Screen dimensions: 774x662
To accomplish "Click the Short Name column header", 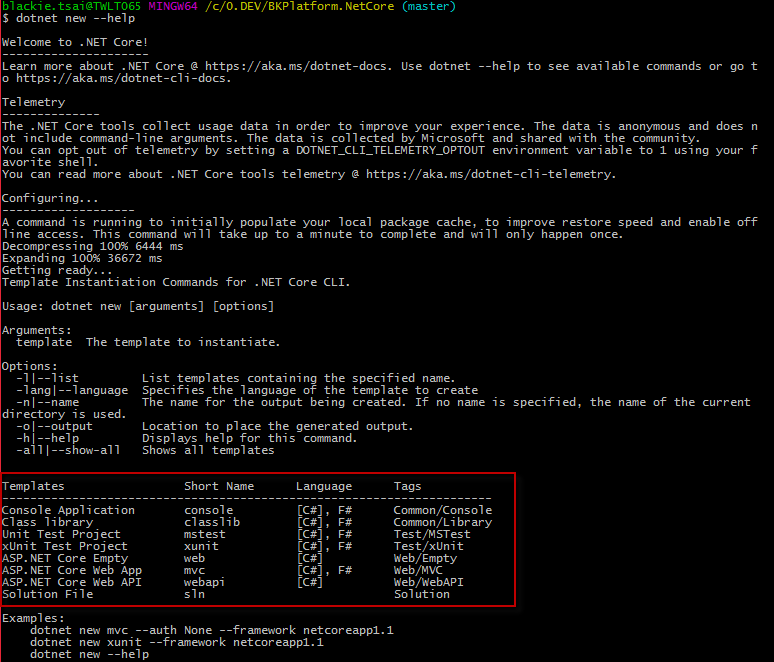I will pyautogui.click(x=219, y=486).
